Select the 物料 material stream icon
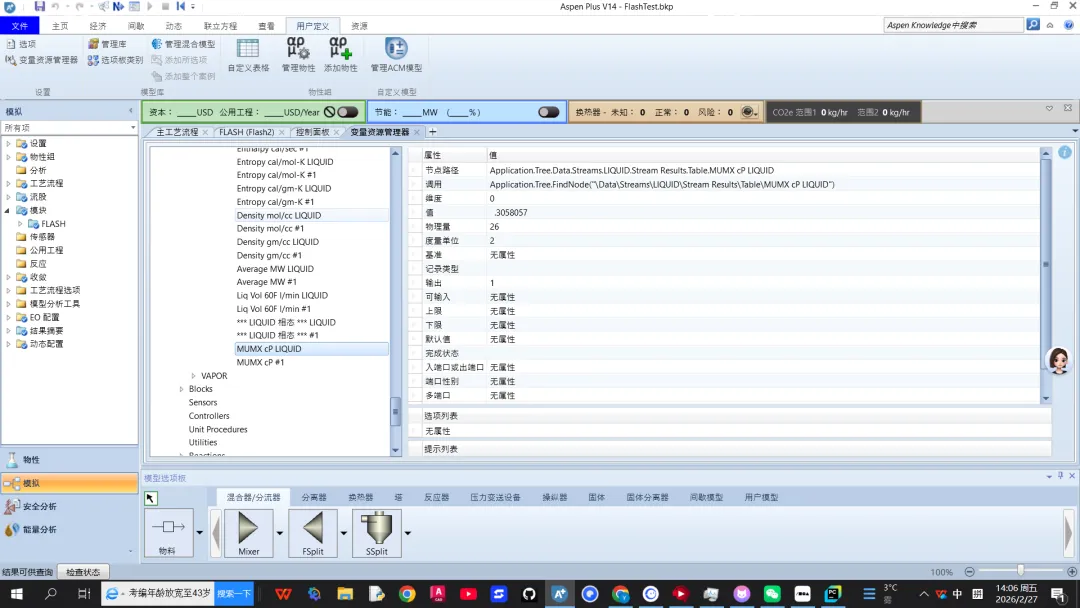Screen dimensions: 1080x608 pos(168,532)
